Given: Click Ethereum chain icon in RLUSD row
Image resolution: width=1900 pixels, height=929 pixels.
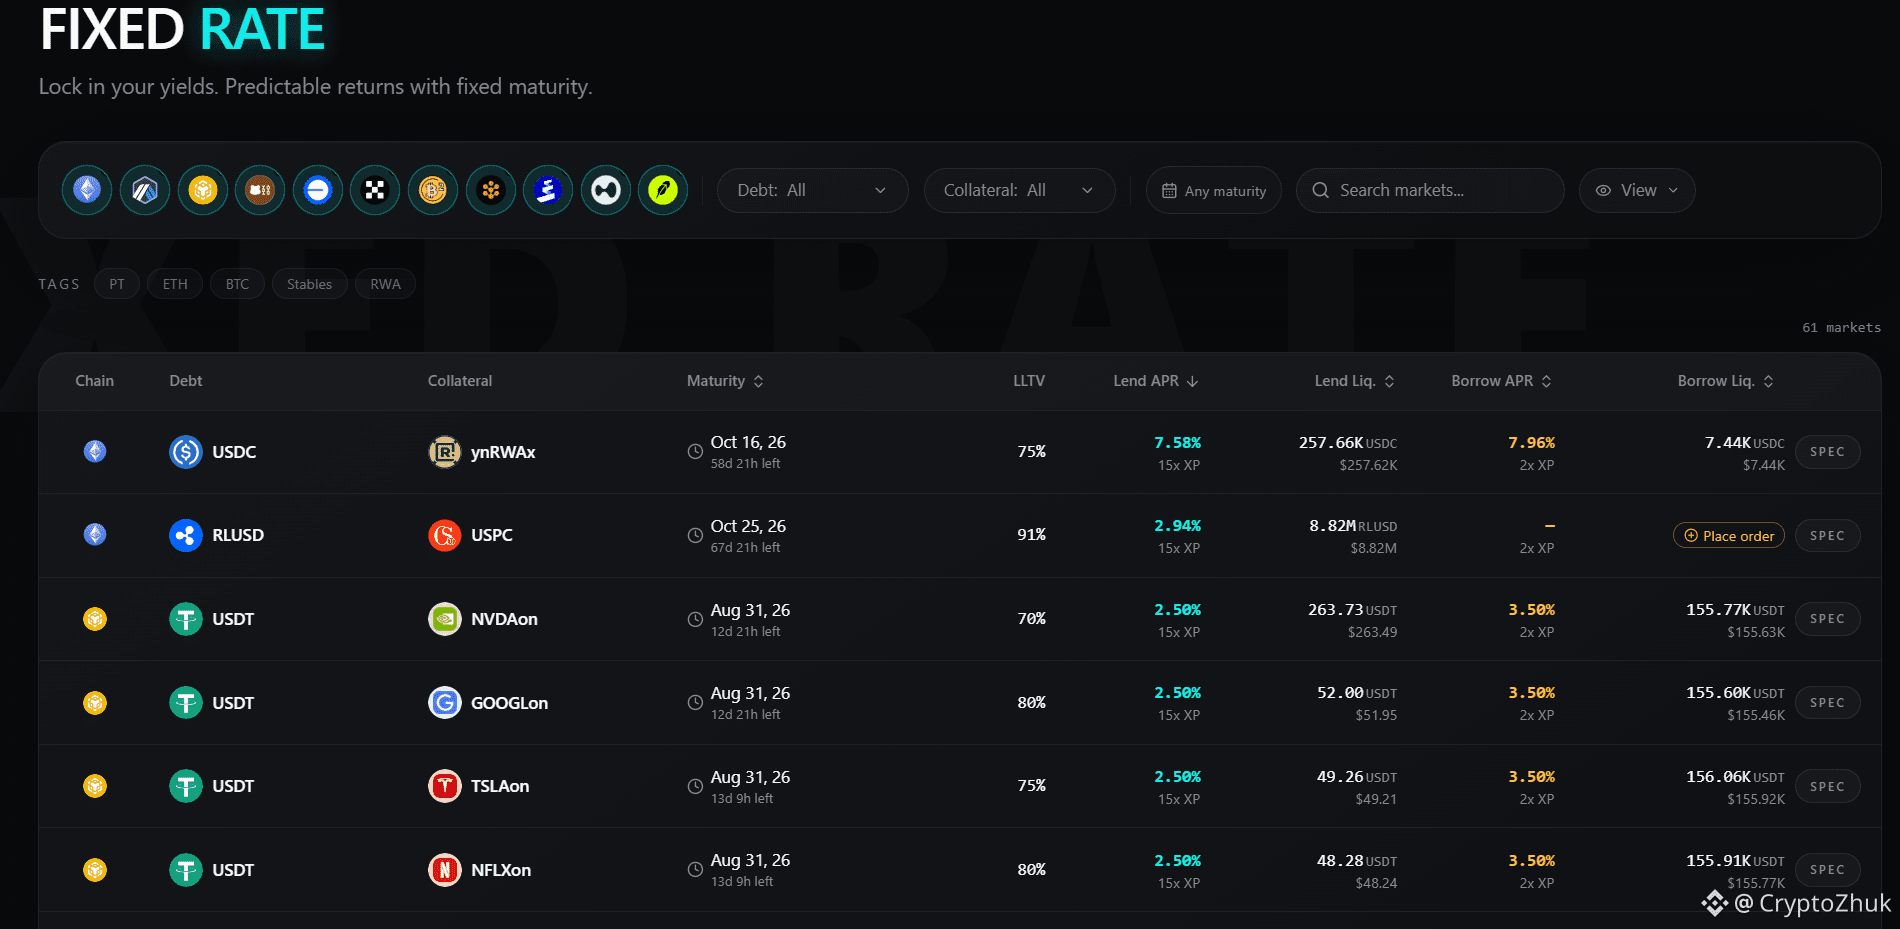Looking at the screenshot, I should click(x=95, y=535).
